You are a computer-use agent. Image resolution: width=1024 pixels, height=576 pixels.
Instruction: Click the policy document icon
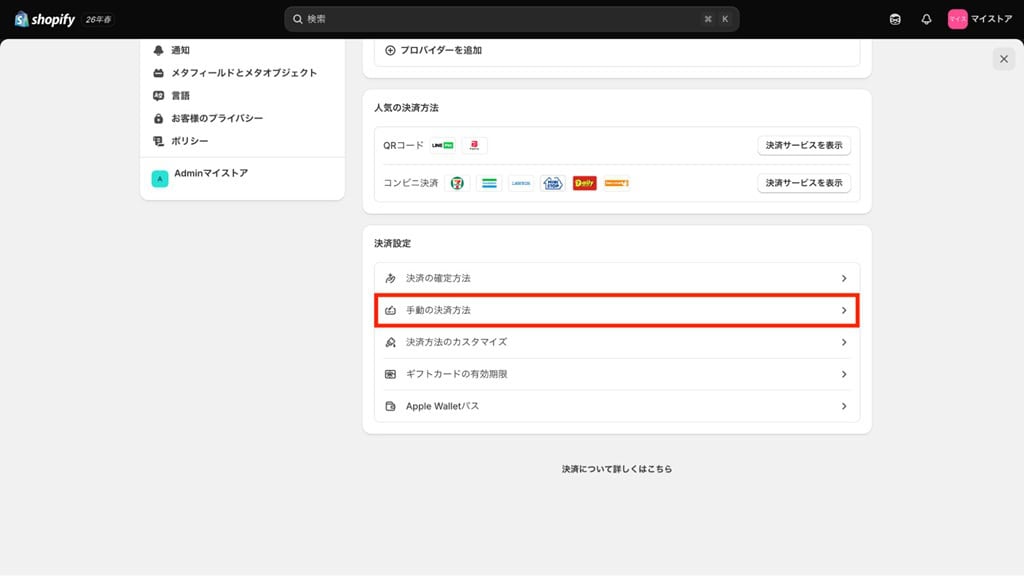158,140
